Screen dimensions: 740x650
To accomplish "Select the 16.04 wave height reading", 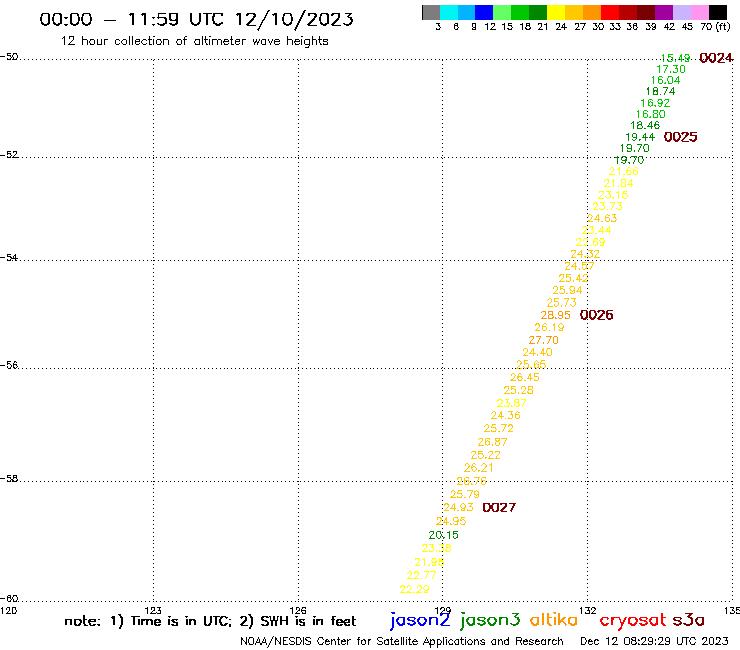I will (x=665, y=80).
